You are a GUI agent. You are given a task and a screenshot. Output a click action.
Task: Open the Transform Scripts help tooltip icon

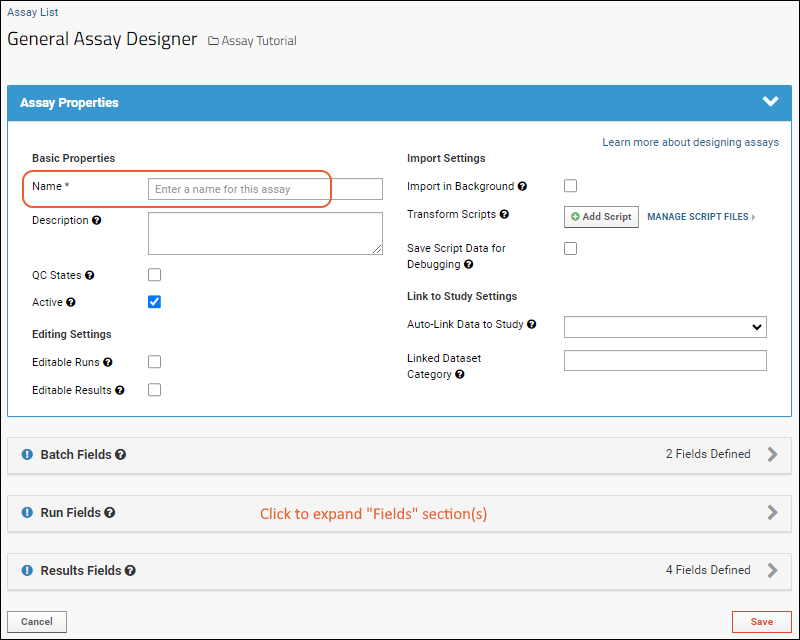coord(504,215)
